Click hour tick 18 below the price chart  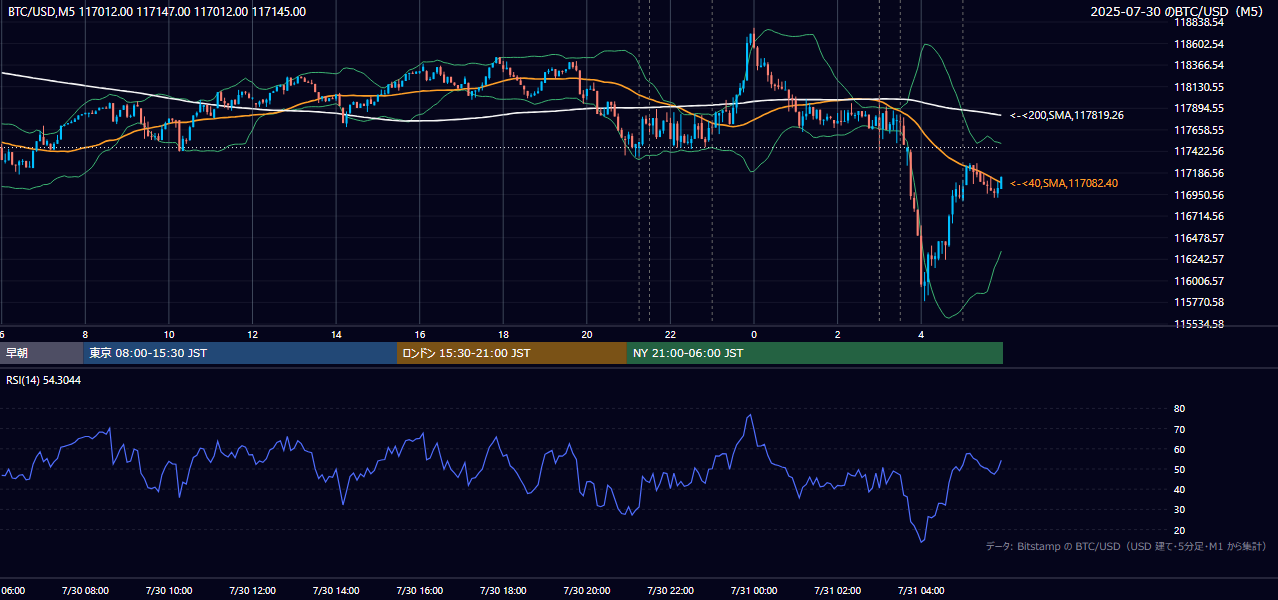[x=503, y=334]
